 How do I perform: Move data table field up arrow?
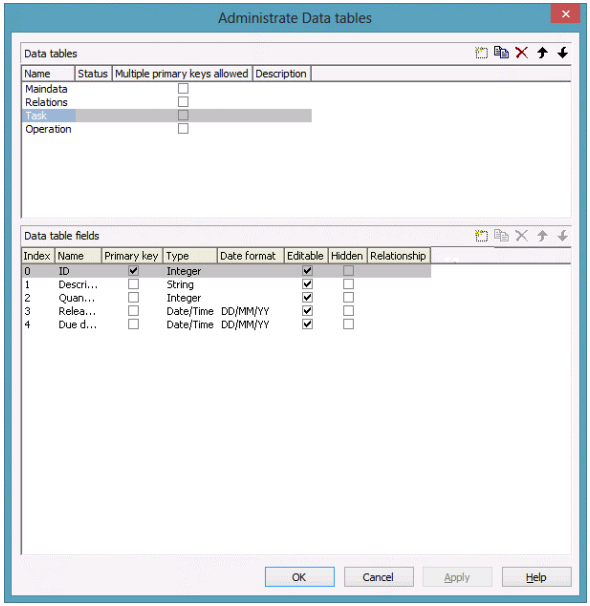click(542, 236)
